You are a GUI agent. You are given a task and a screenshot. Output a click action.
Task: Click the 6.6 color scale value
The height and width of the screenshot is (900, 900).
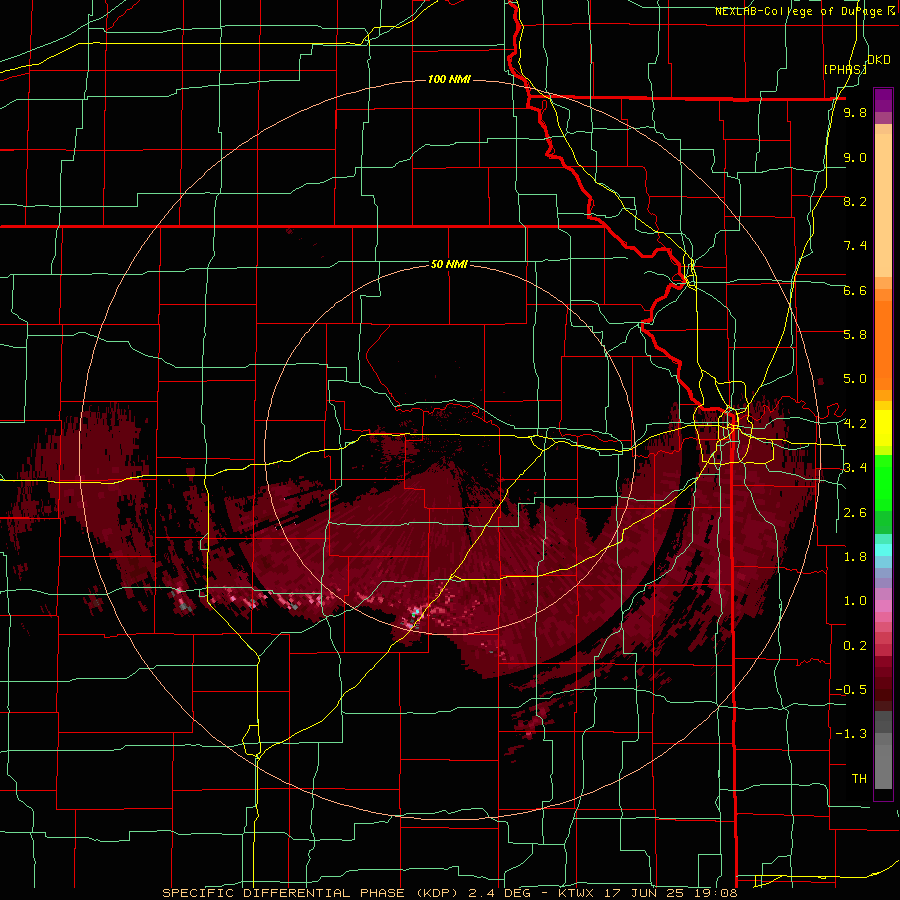(855, 290)
